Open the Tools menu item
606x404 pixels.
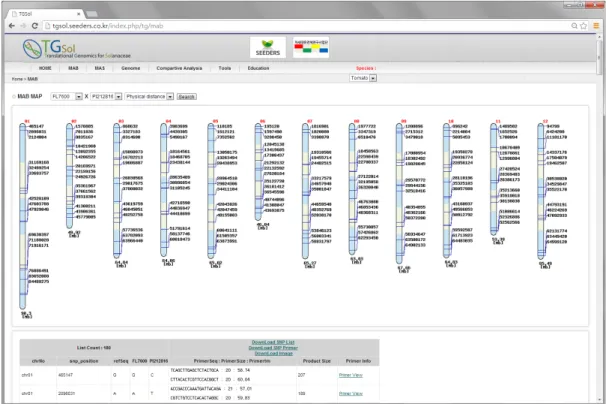point(225,68)
